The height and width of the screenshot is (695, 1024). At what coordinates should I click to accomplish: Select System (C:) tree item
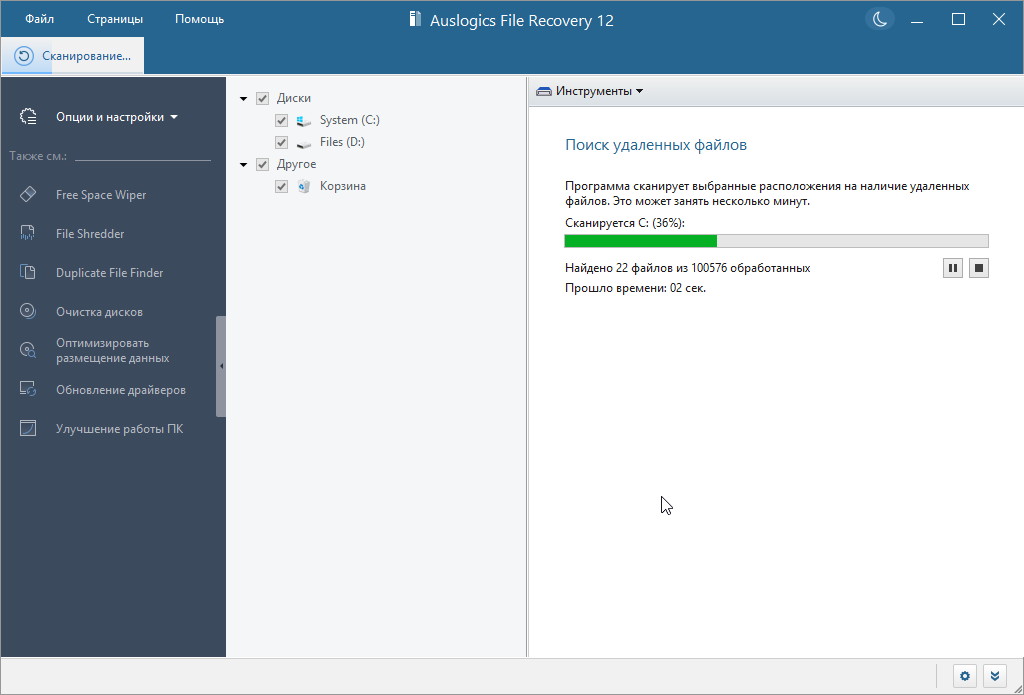[x=349, y=120]
